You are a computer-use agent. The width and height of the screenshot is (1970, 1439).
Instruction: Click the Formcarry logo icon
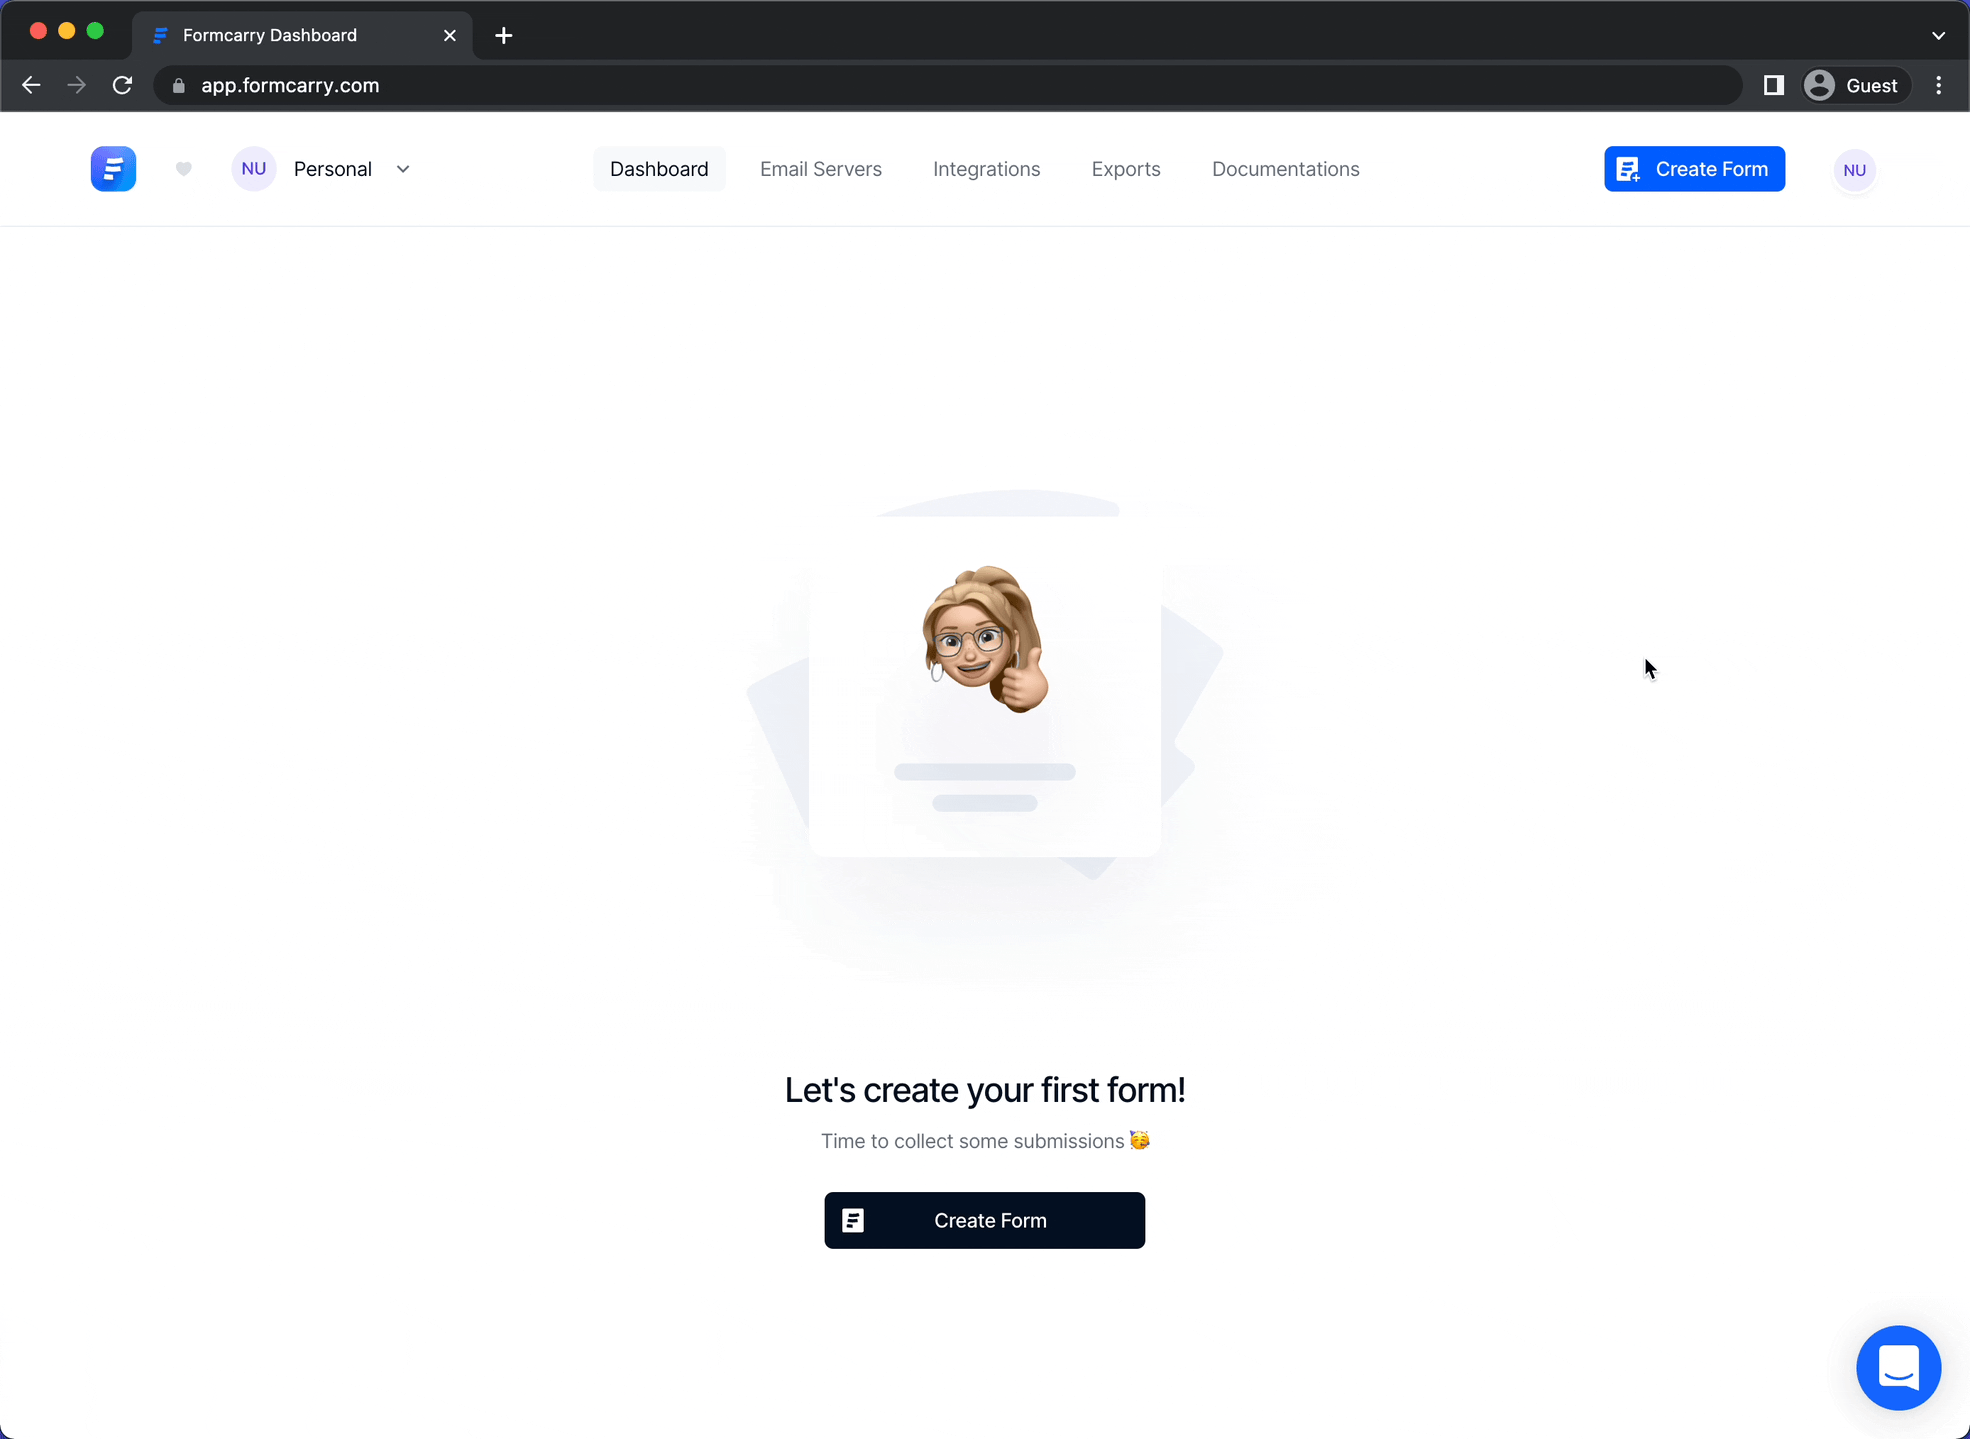pyautogui.click(x=113, y=168)
